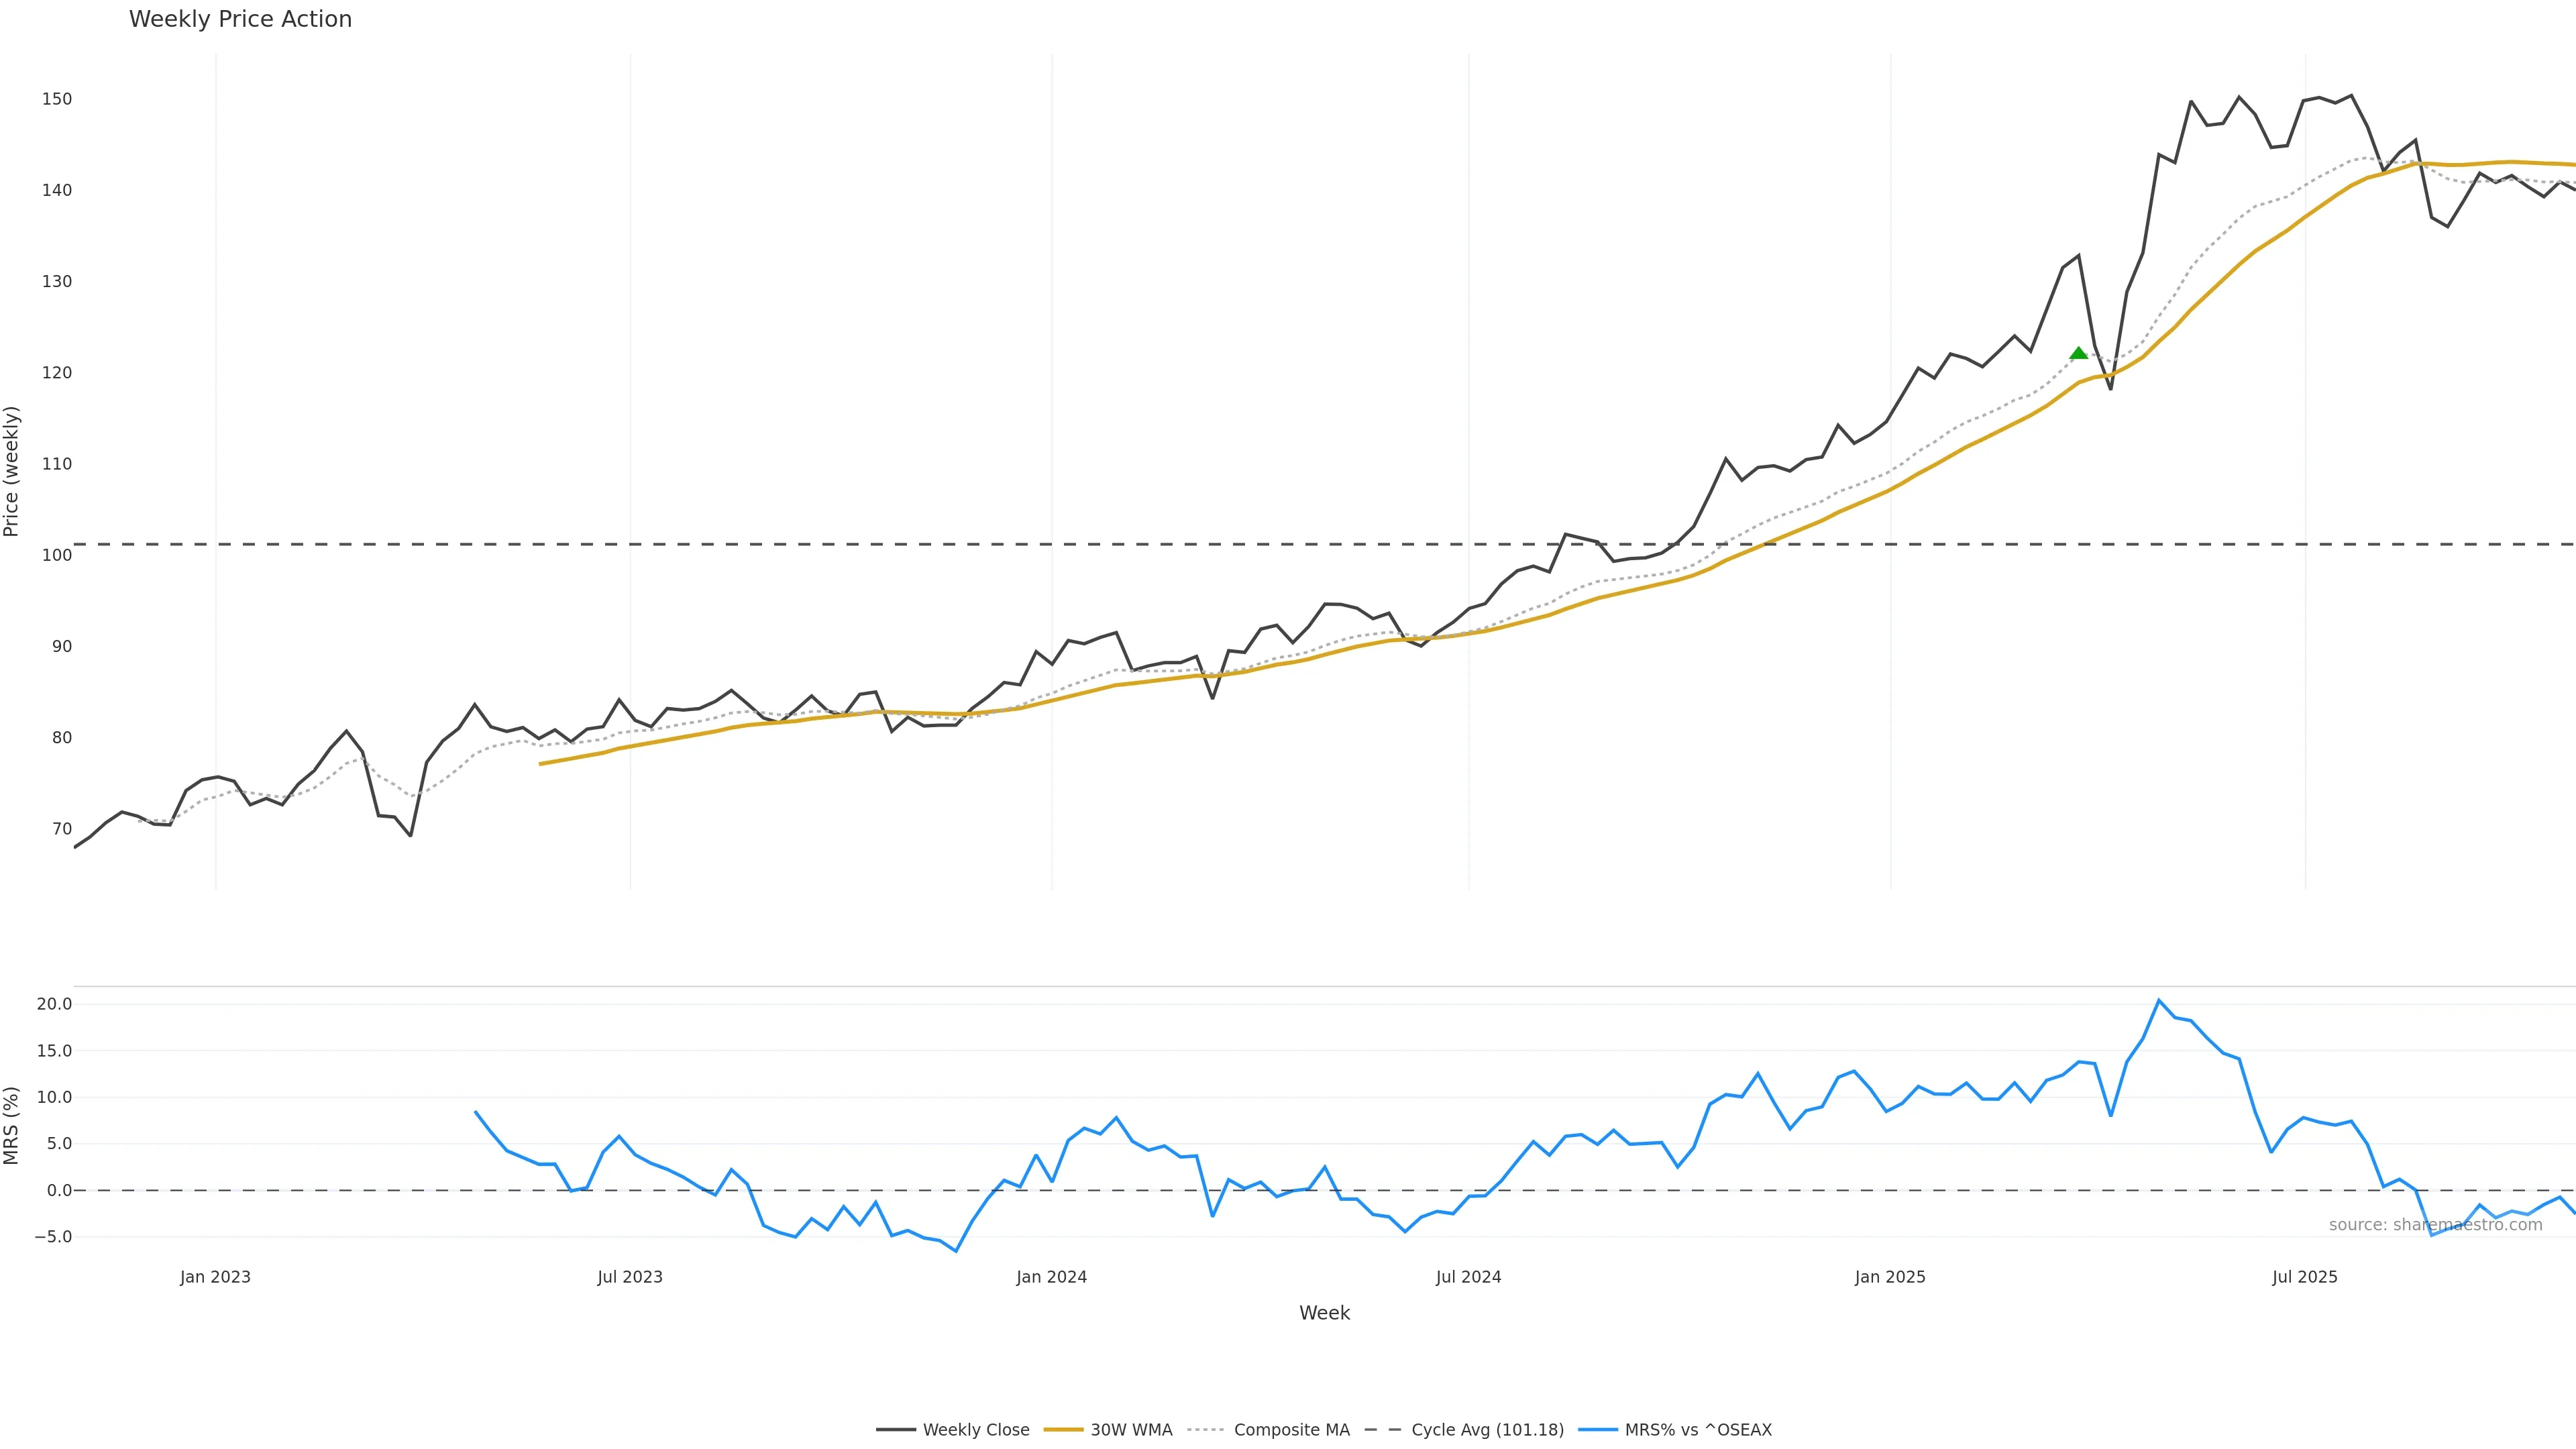Click the Price (weekly) y-axis title
The height and width of the screenshot is (1449, 2576).
click(x=12, y=471)
